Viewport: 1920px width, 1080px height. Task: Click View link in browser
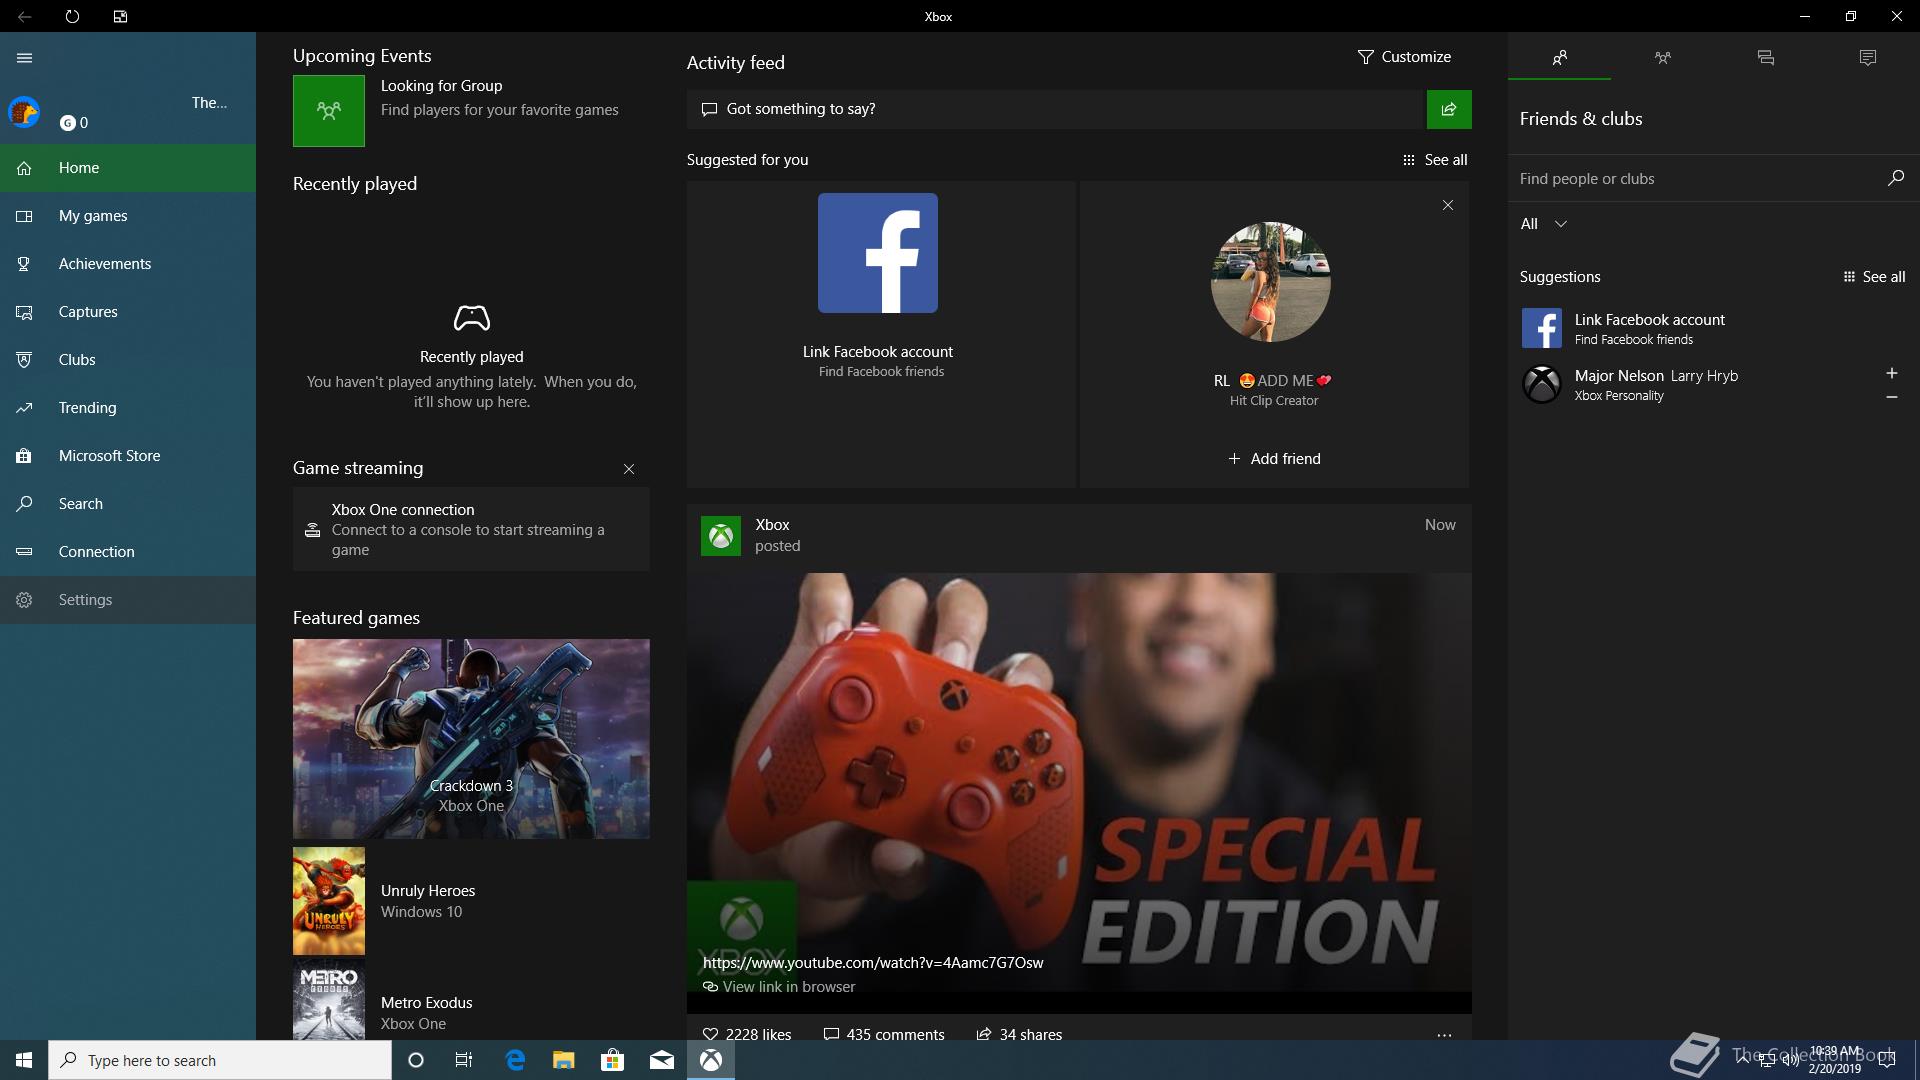(x=779, y=987)
